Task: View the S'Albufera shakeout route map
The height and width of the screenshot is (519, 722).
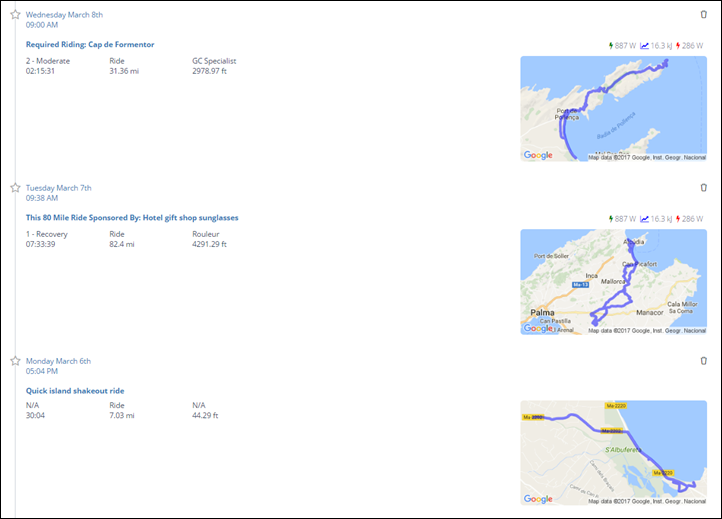Action: (x=613, y=454)
